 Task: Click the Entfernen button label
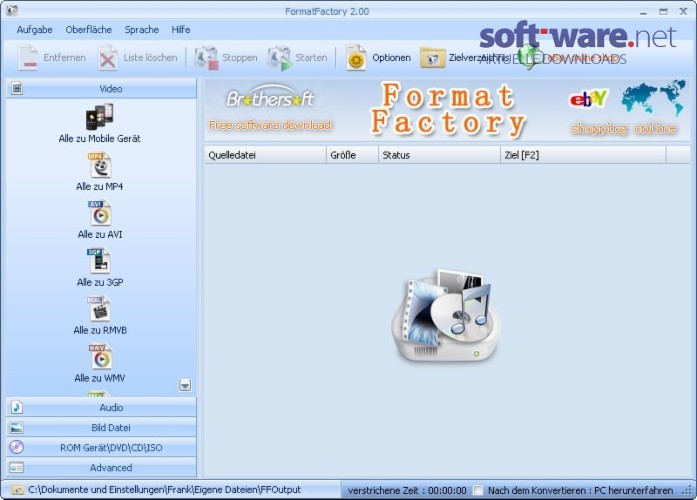click(64, 58)
